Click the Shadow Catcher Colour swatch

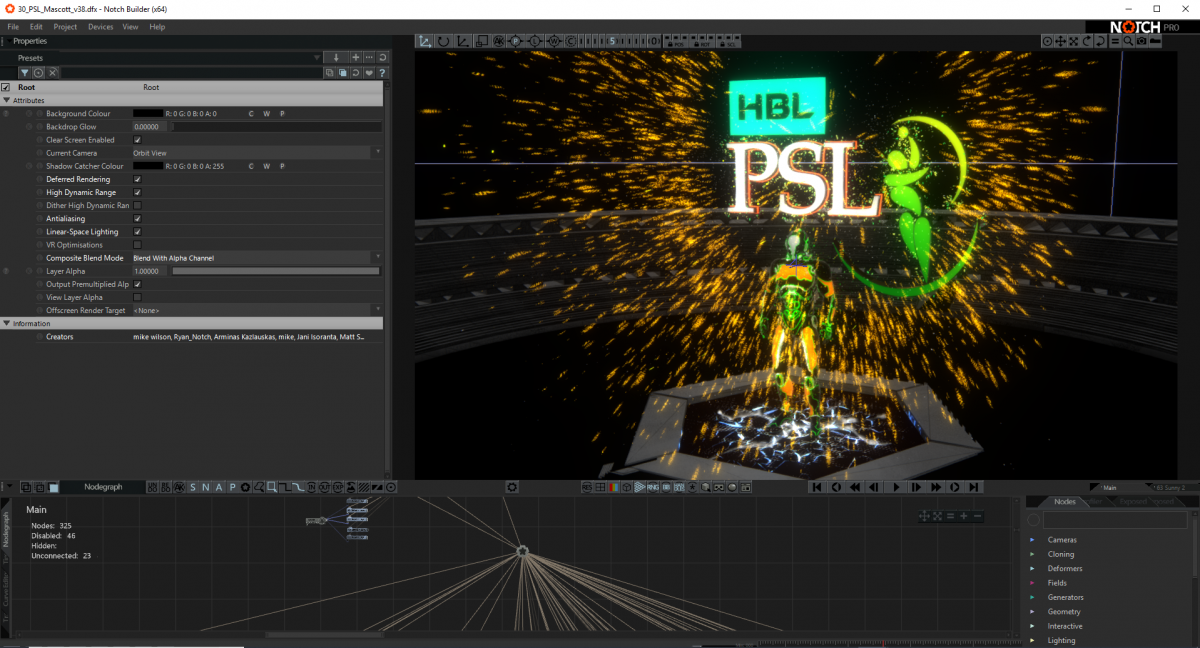coord(147,166)
